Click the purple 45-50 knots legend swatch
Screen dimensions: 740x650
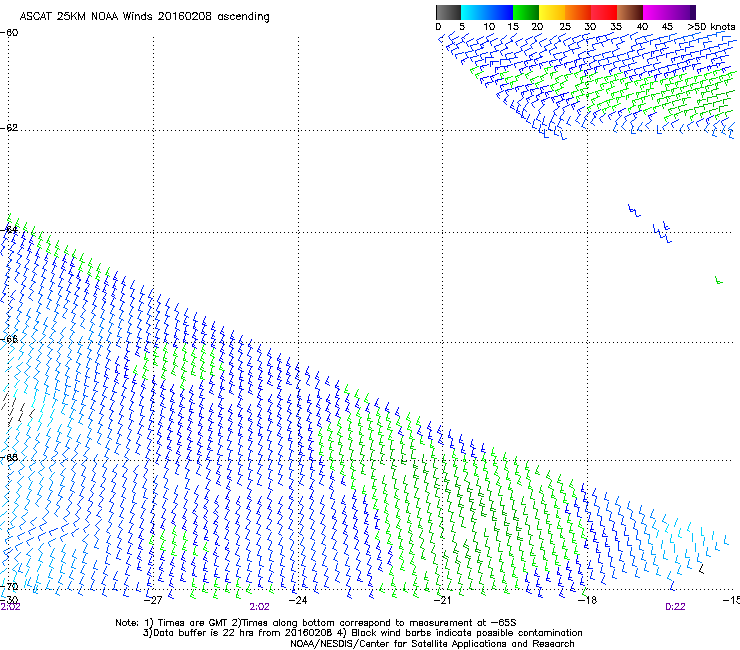[x=682, y=12]
